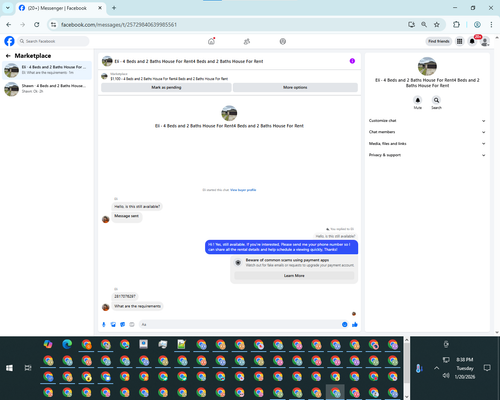Choose a GIF from the GIF icon
Image resolution: width=500 pixels, height=400 pixels.
pyautogui.click(x=132, y=324)
